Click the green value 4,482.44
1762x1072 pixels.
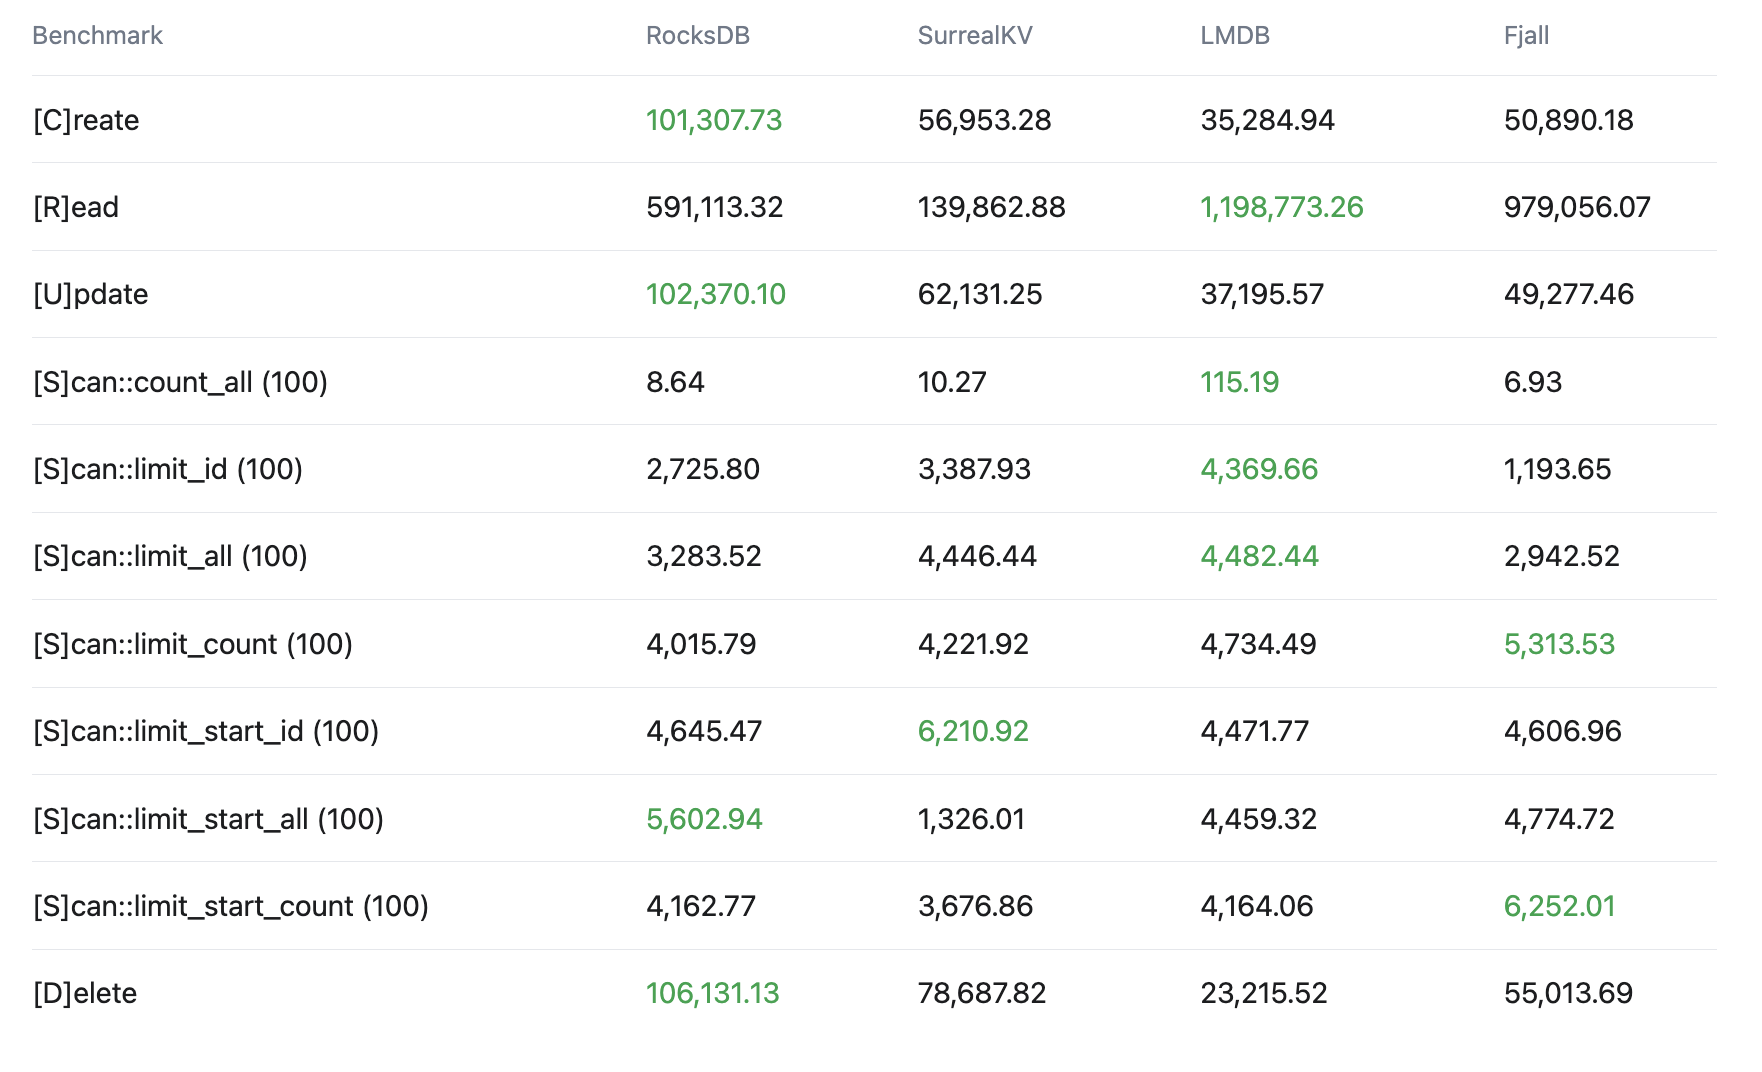(1260, 556)
